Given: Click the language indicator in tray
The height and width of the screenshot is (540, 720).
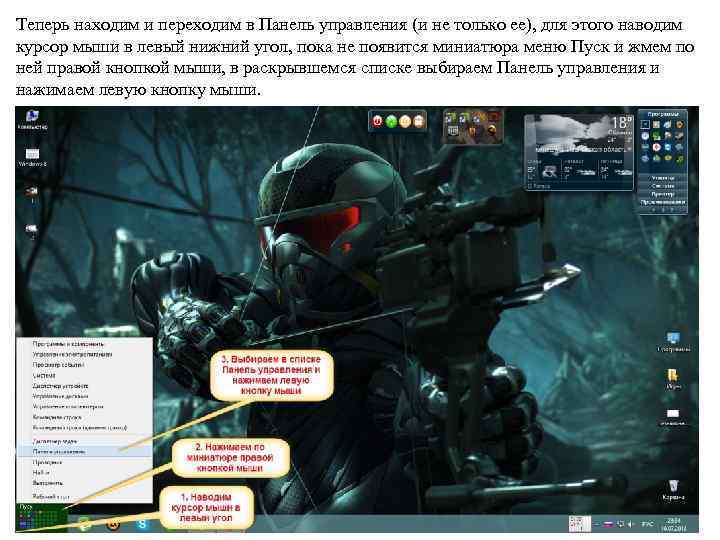Looking at the screenshot, I should tap(647, 524).
